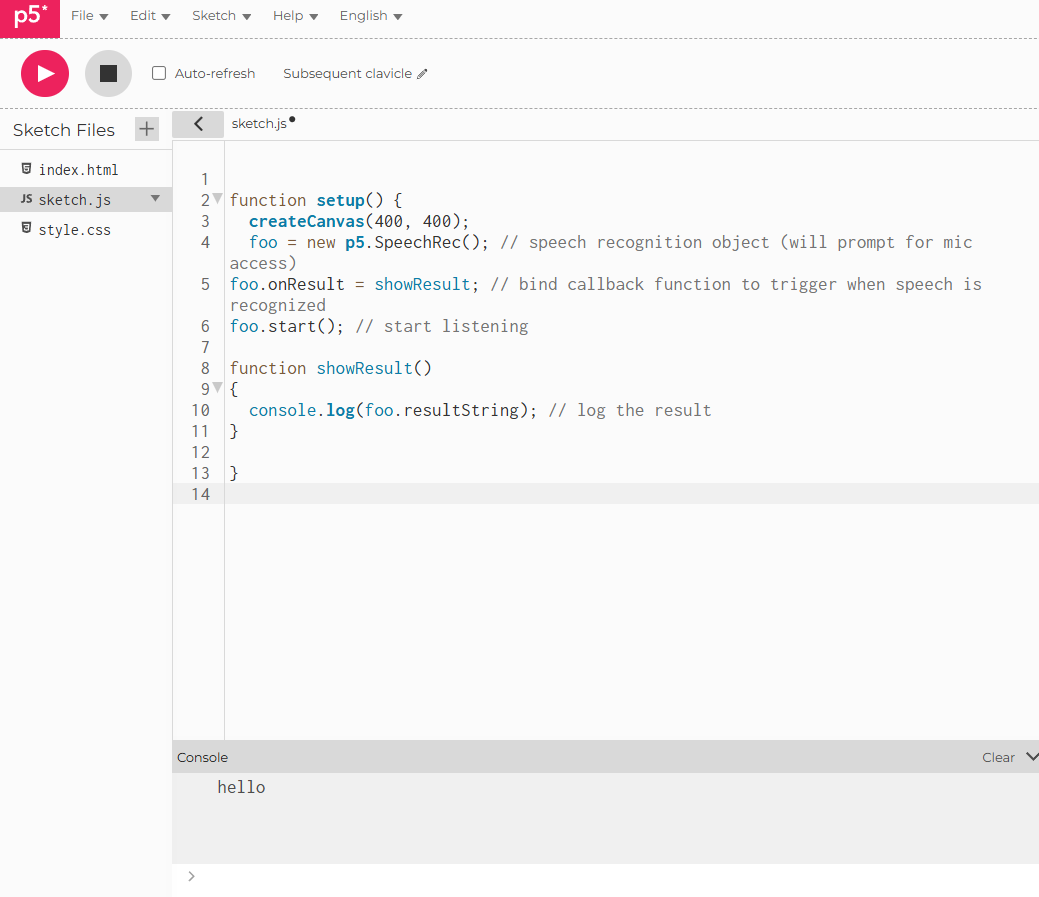Click the sketch name Subsequent clavicle

coord(347,74)
